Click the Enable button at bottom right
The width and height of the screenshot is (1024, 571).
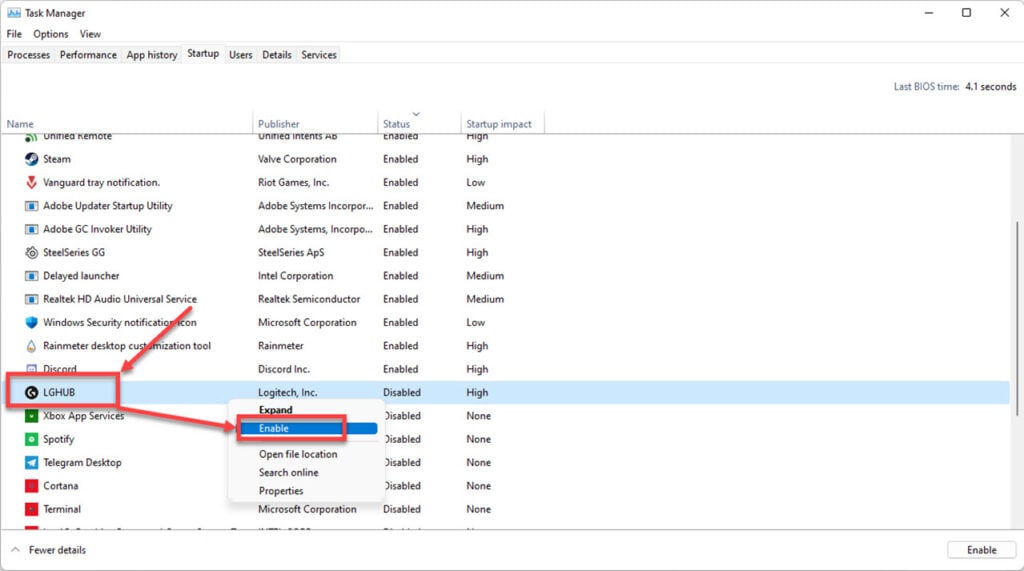coord(982,550)
